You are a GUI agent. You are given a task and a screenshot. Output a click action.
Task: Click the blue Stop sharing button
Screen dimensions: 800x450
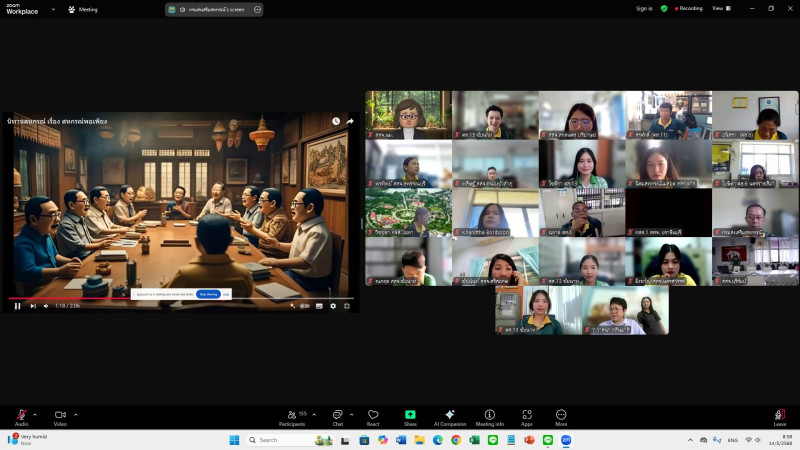(208, 294)
